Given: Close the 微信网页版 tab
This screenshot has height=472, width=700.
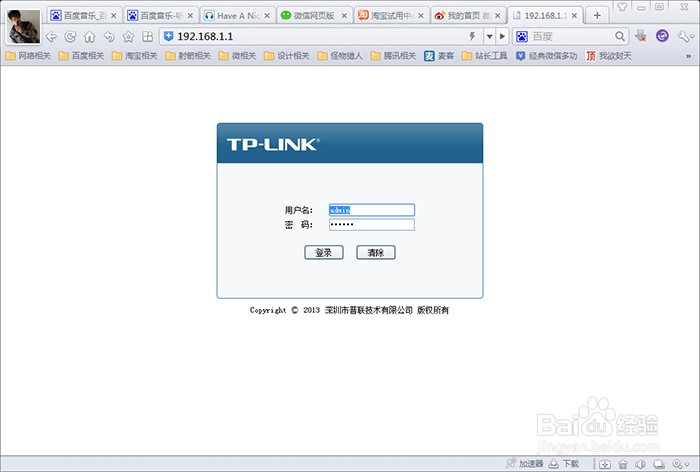Looking at the screenshot, I should coord(344,16).
